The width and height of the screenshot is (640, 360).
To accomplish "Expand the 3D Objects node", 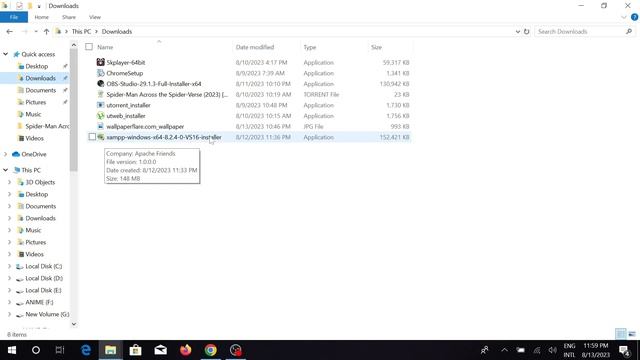I will point(10,182).
